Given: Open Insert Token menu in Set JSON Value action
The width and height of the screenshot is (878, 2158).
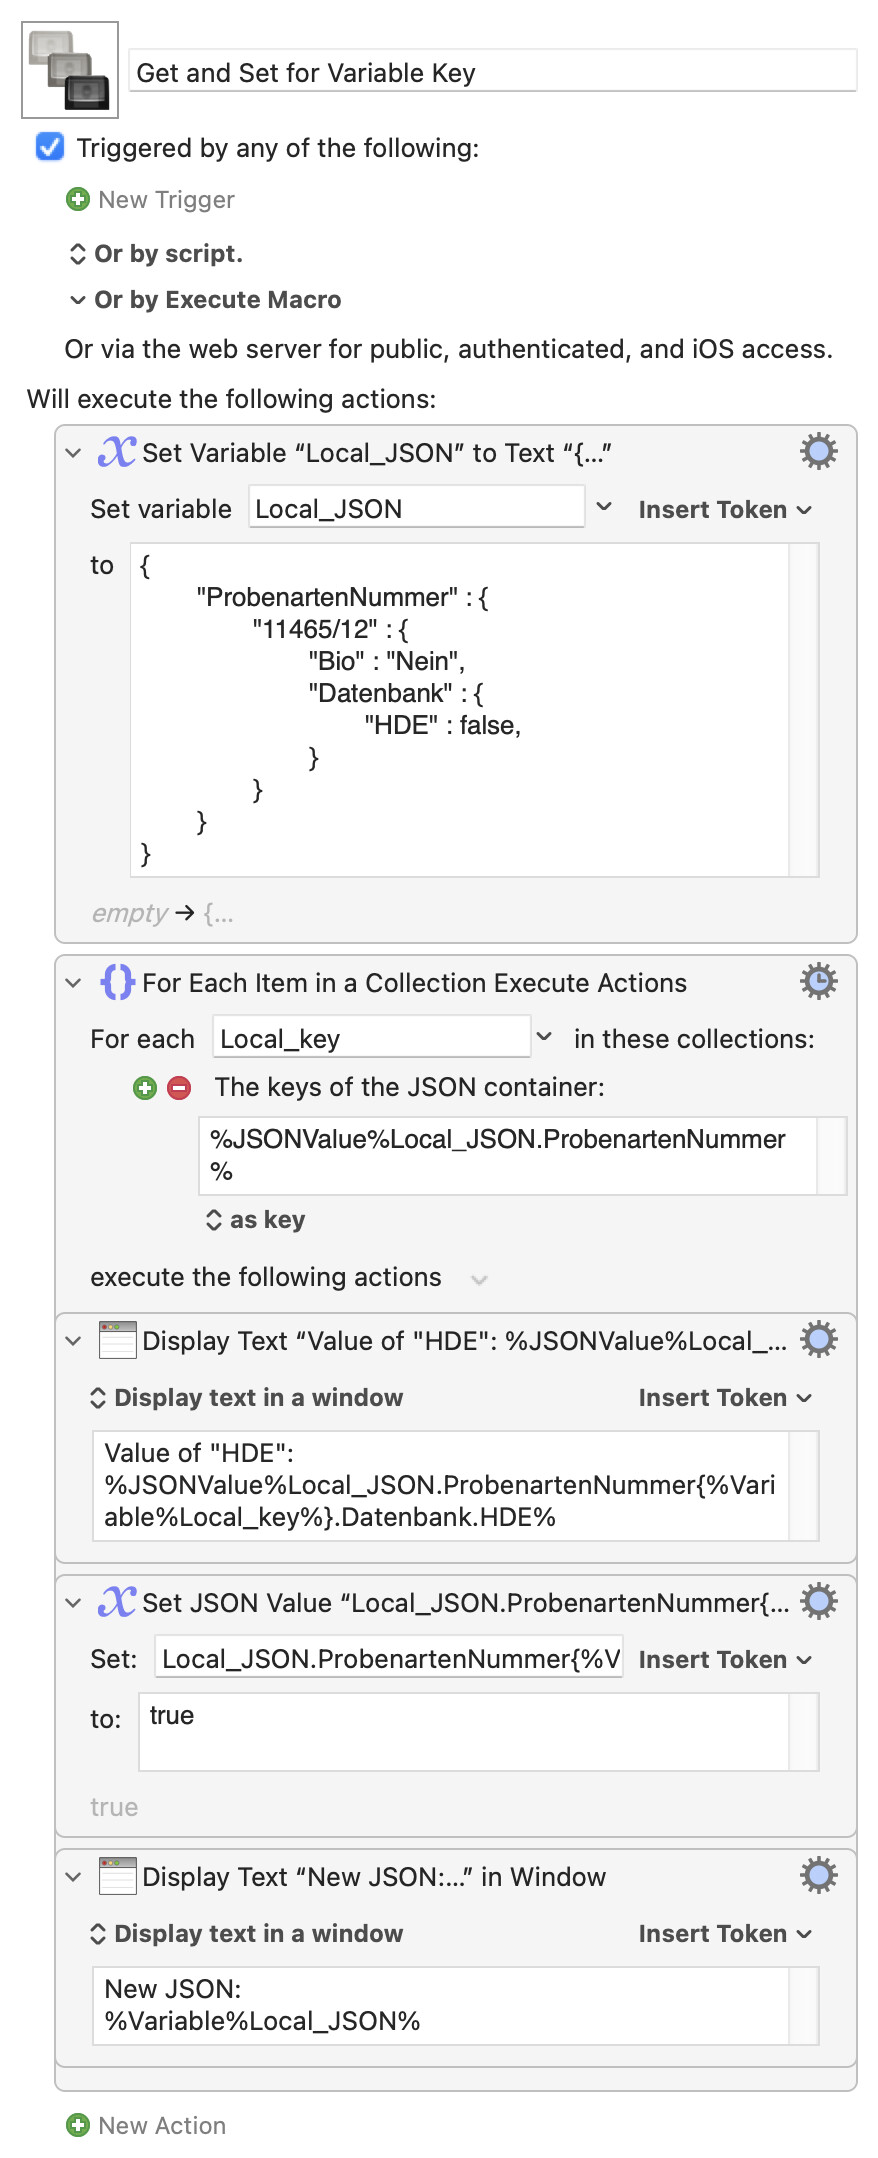Looking at the screenshot, I should pyautogui.click(x=724, y=1660).
